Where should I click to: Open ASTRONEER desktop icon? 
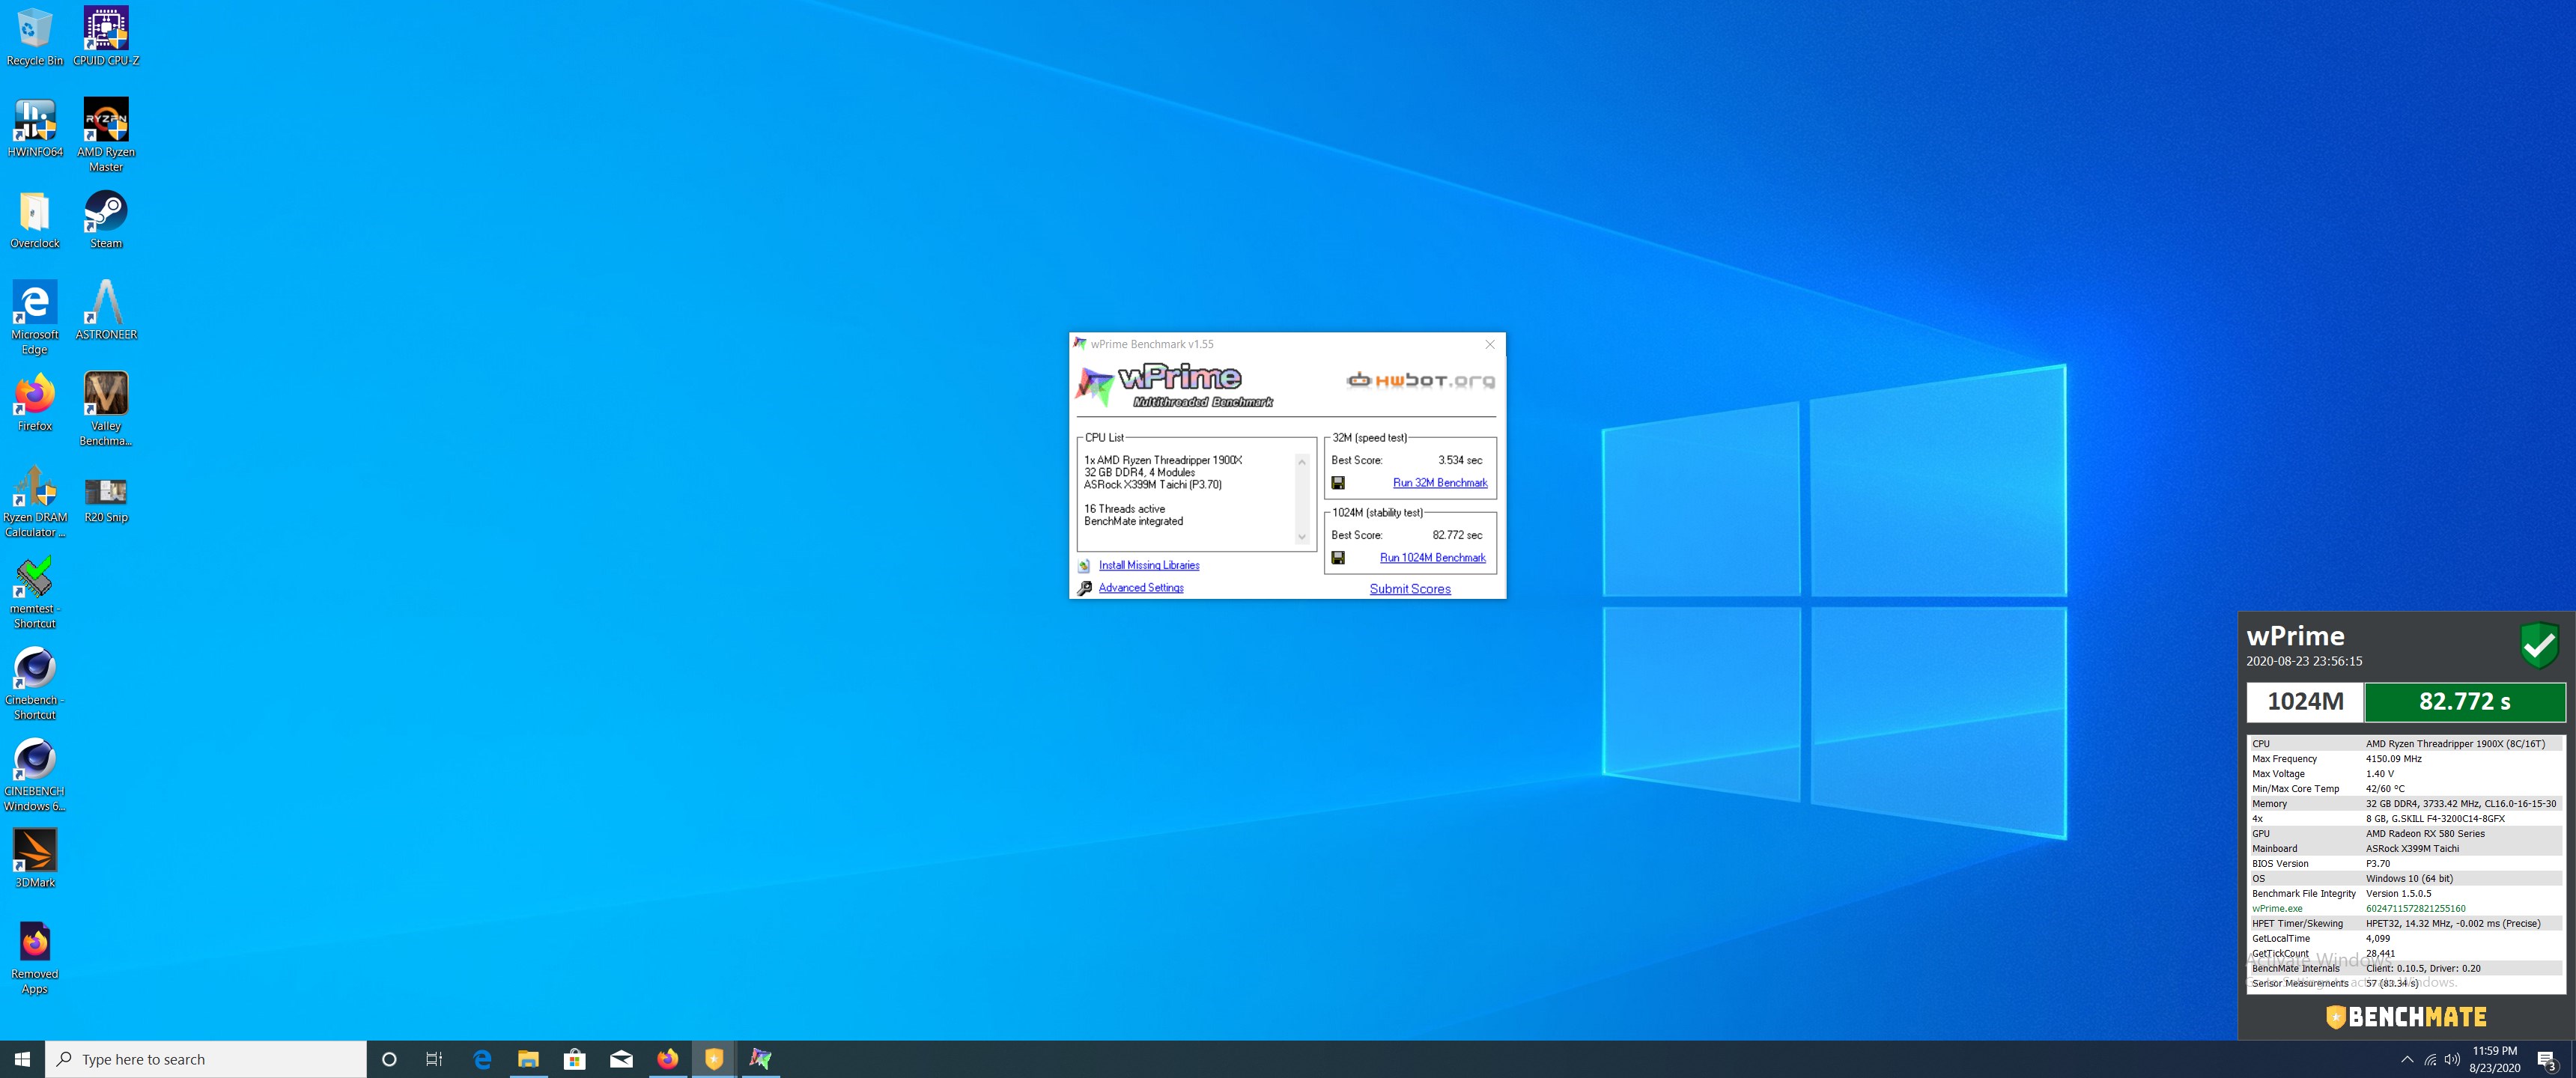pos(106,311)
